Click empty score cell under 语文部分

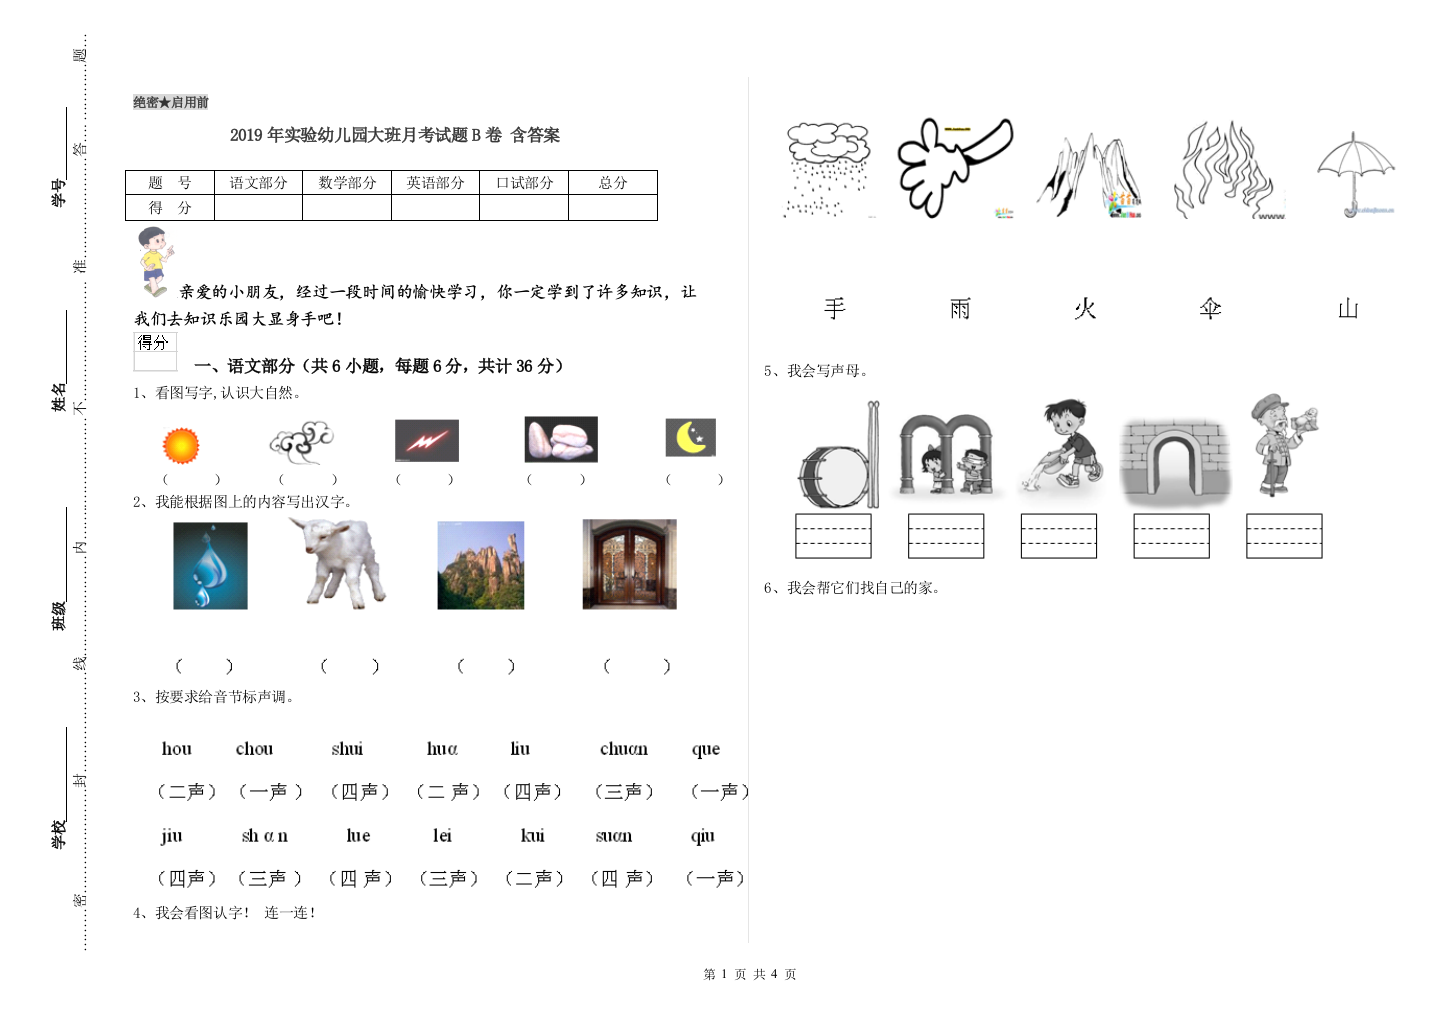[258, 208]
